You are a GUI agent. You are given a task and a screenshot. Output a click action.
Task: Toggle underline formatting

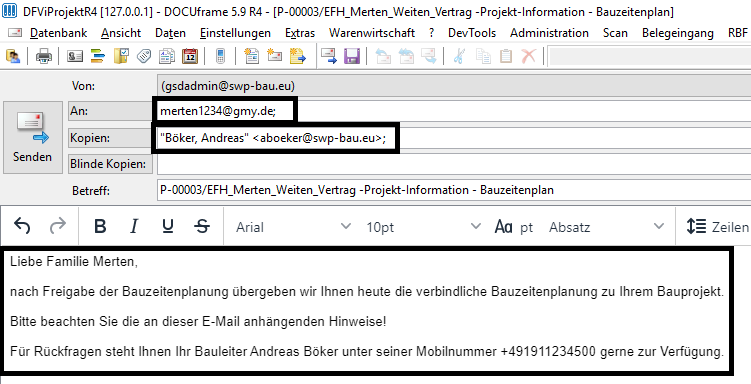pyautogui.click(x=168, y=226)
